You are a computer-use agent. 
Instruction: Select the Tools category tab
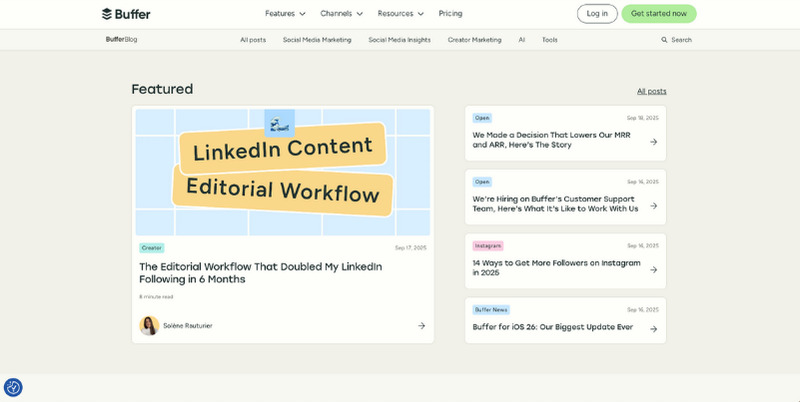pyautogui.click(x=549, y=40)
